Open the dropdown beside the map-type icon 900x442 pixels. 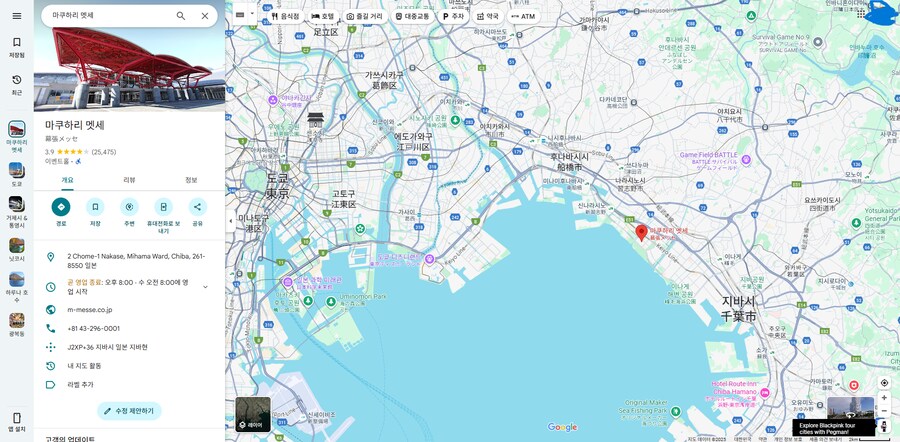(x=253, y=14)
